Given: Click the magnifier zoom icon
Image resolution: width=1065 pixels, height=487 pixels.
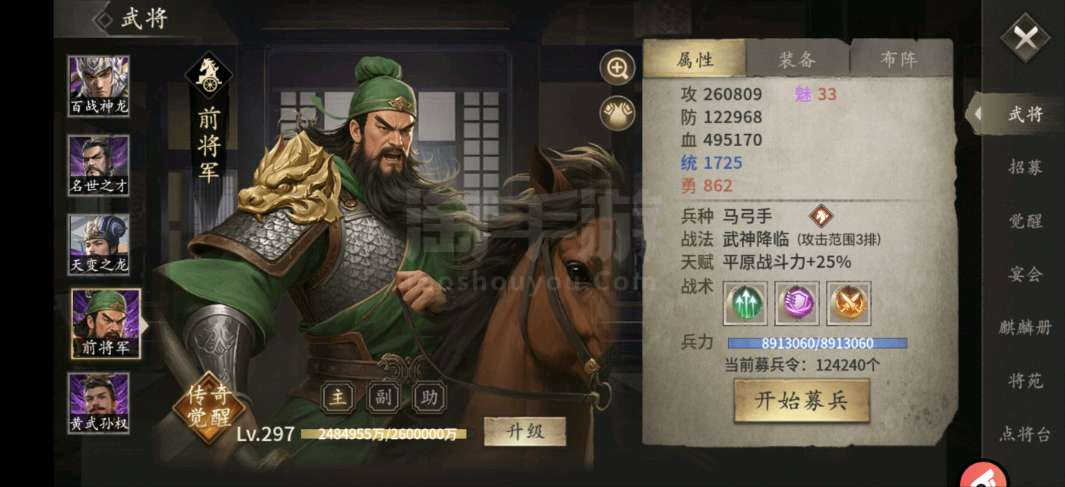Looking at the screenshot, I should pos(617,68).
